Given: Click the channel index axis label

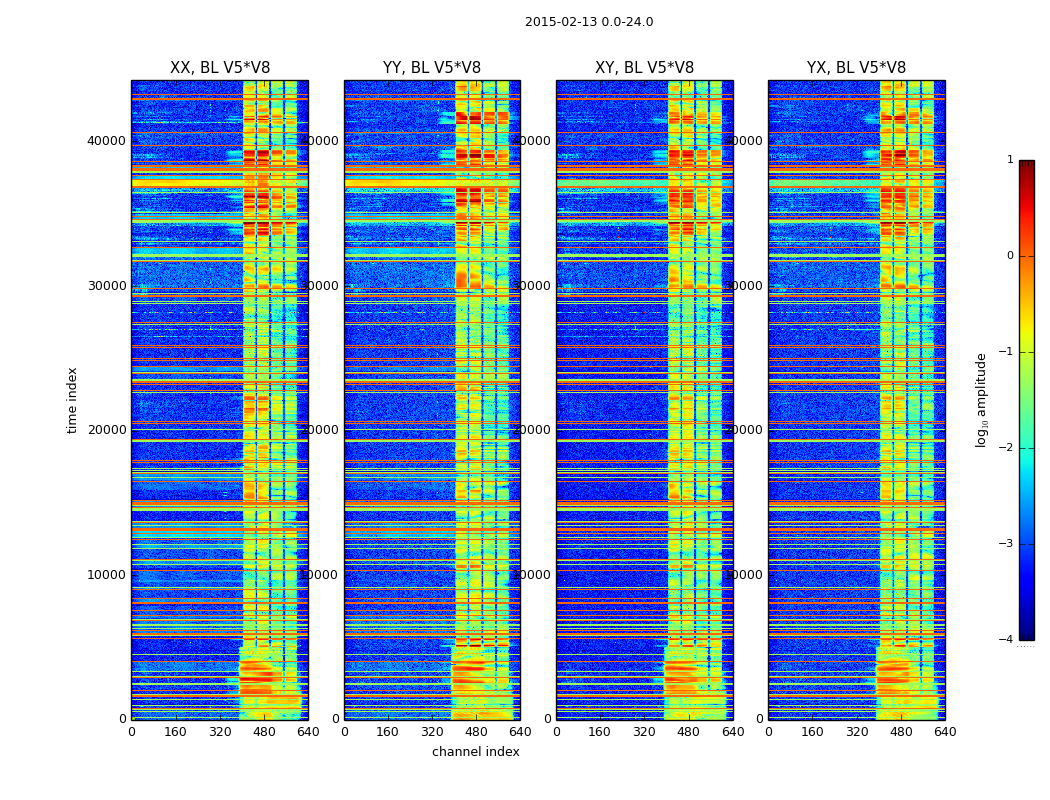Looking at the screenshot, I should pos(475,752).
